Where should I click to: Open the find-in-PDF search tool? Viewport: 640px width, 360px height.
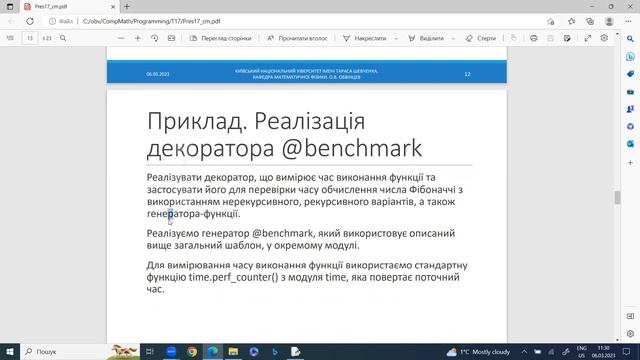tap(63, 38)
